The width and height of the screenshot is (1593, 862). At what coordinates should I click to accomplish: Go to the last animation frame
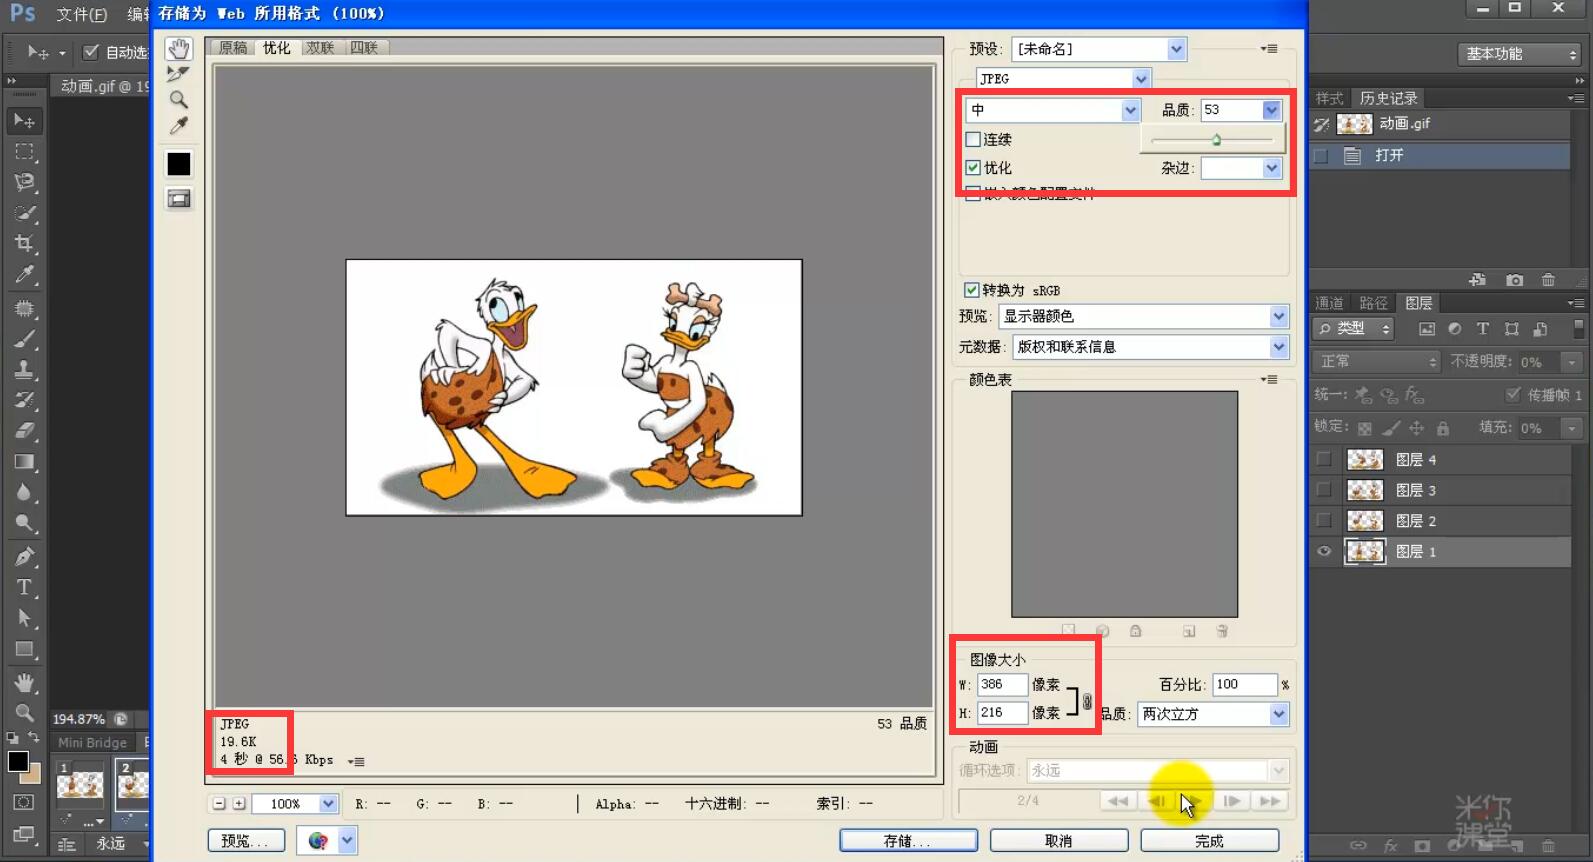click(x=1270, y=801)
